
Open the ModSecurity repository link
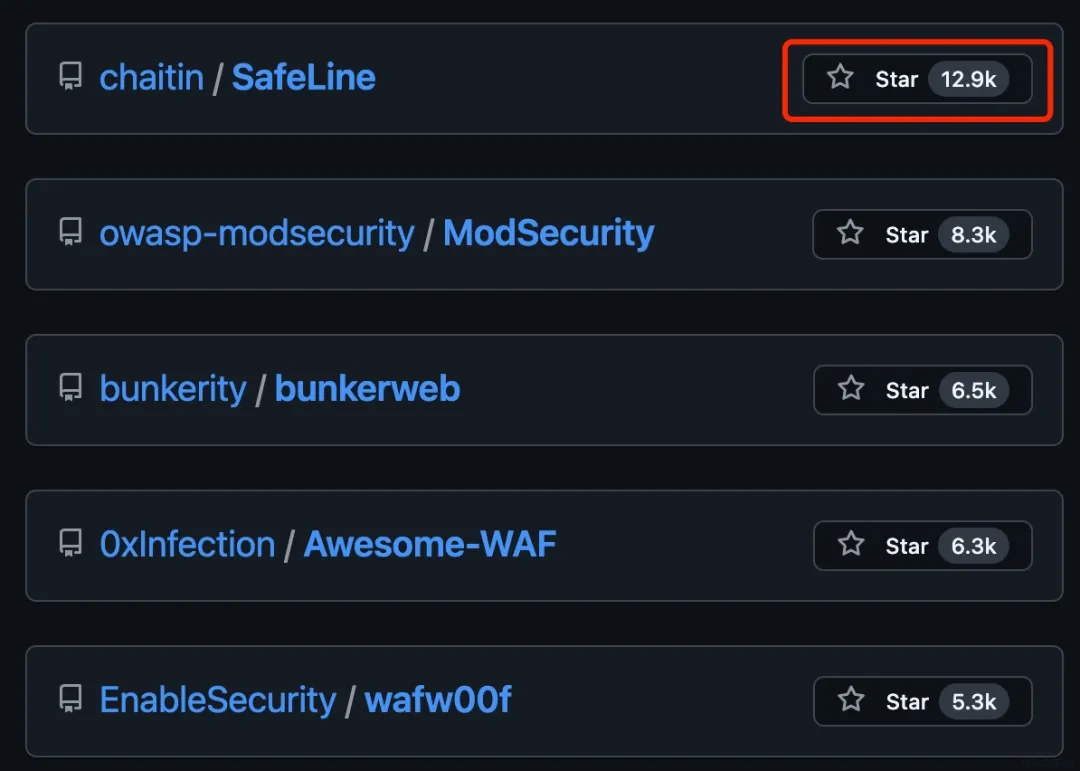coord(548,233)
